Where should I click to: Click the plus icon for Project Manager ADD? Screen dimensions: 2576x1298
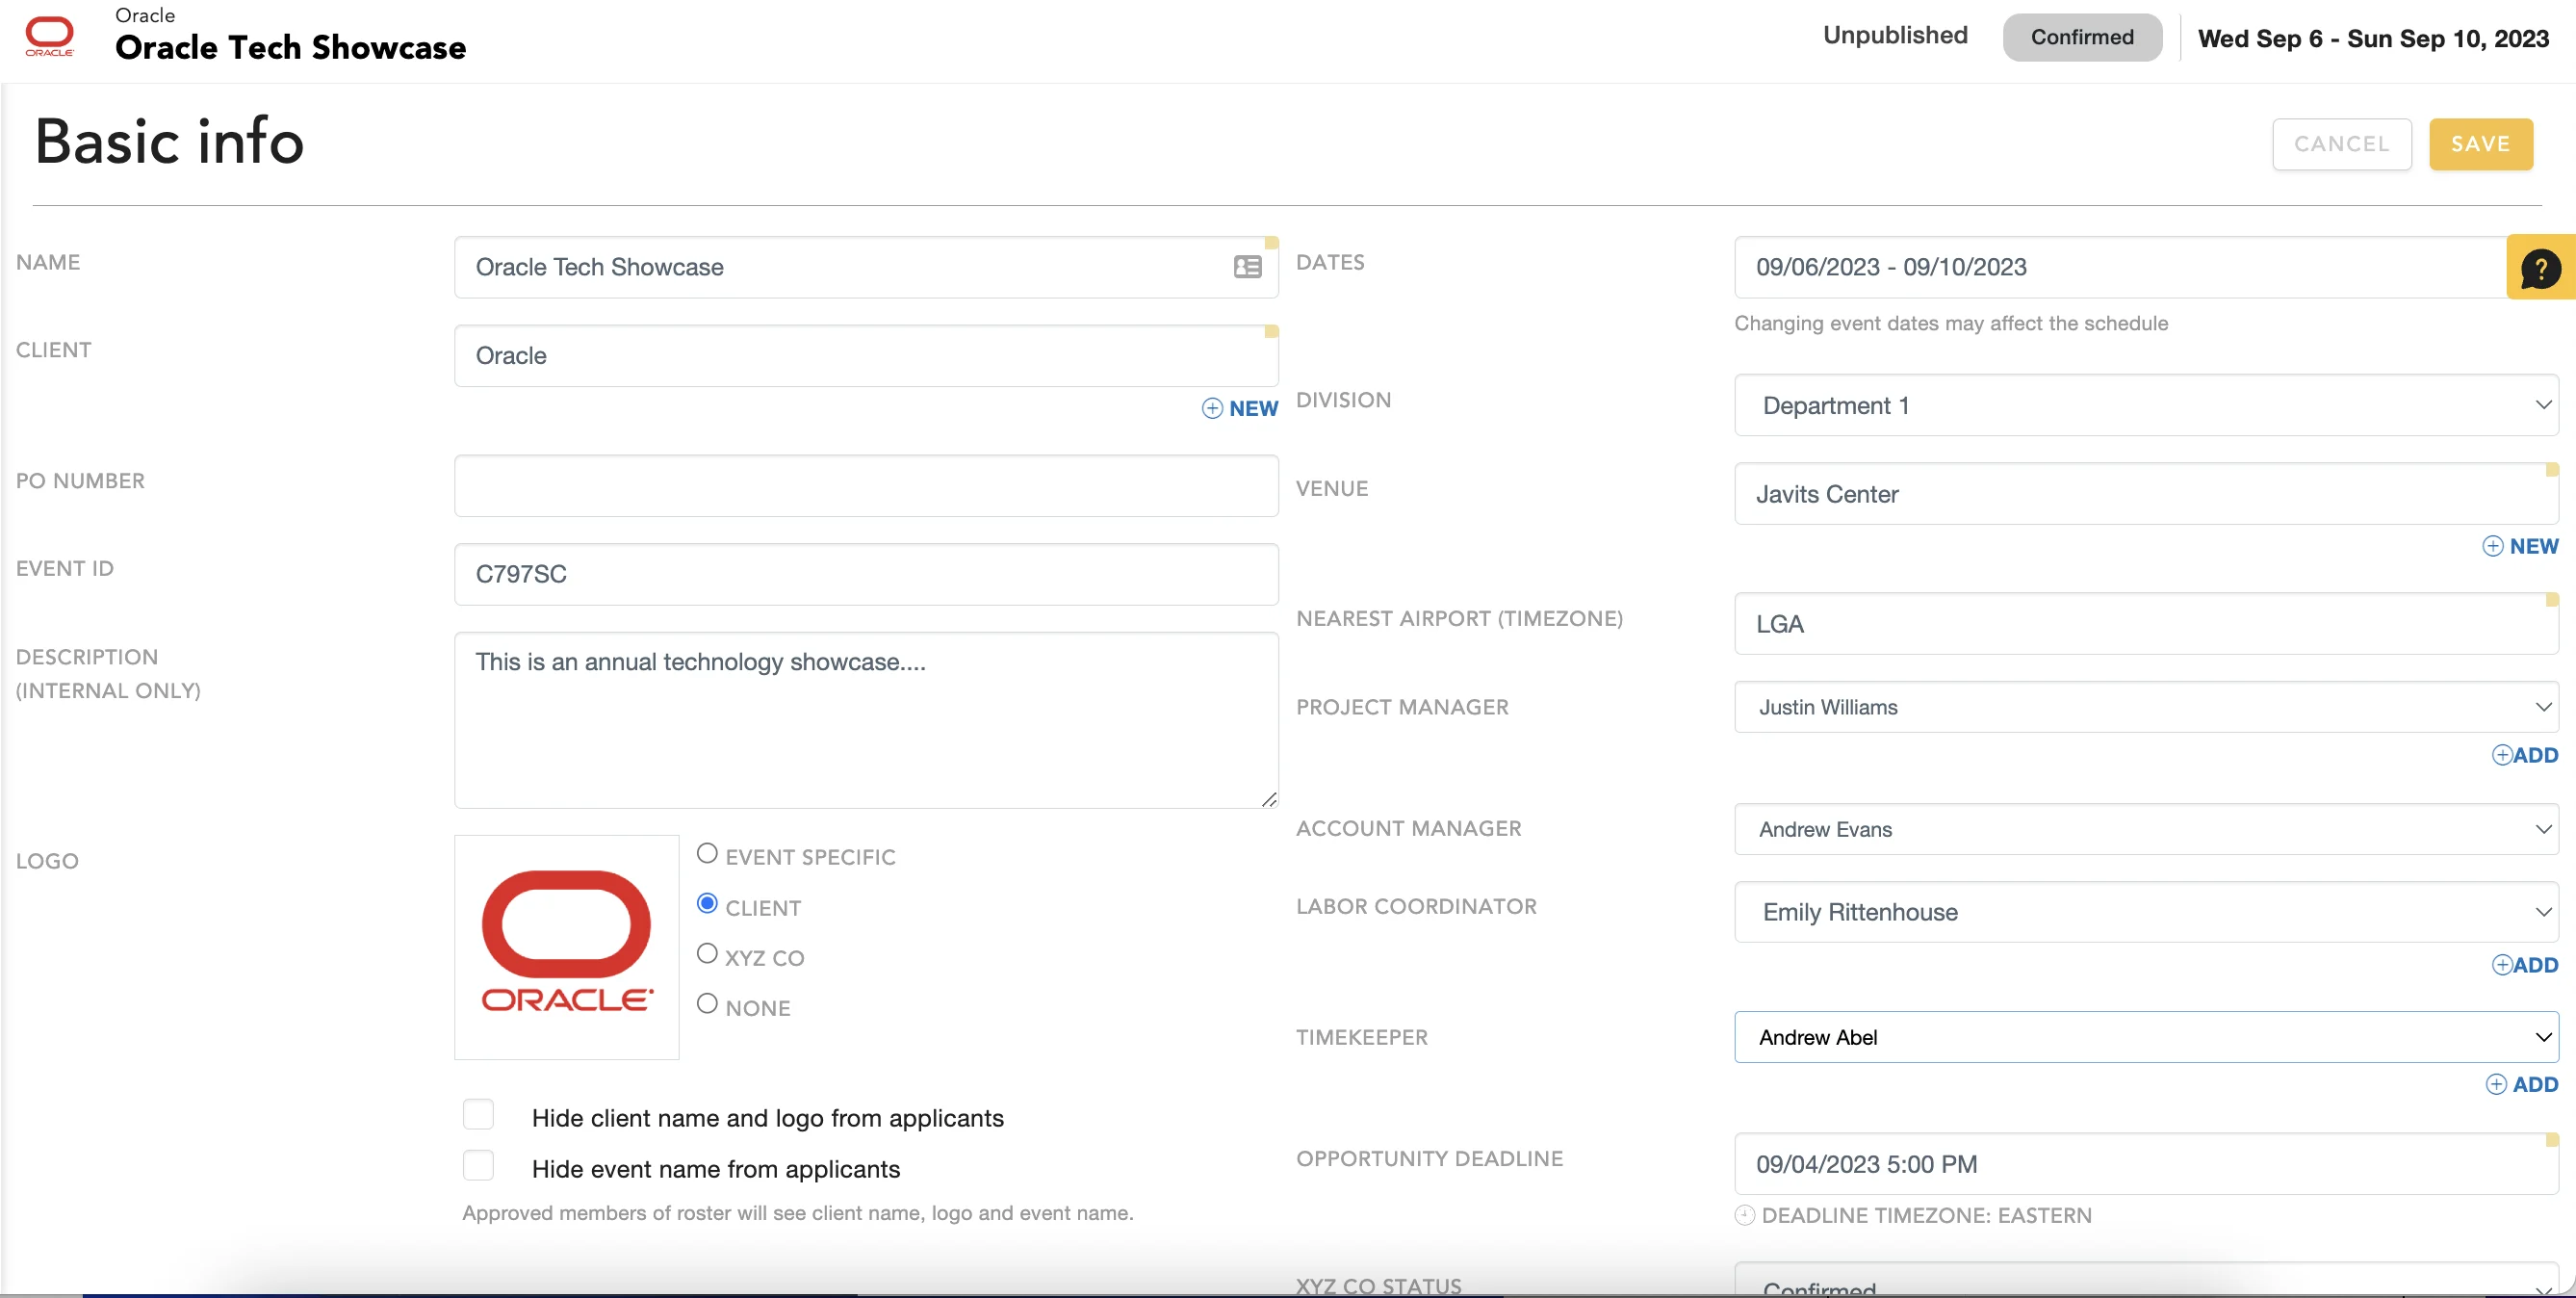click(x=2502, y=755)
